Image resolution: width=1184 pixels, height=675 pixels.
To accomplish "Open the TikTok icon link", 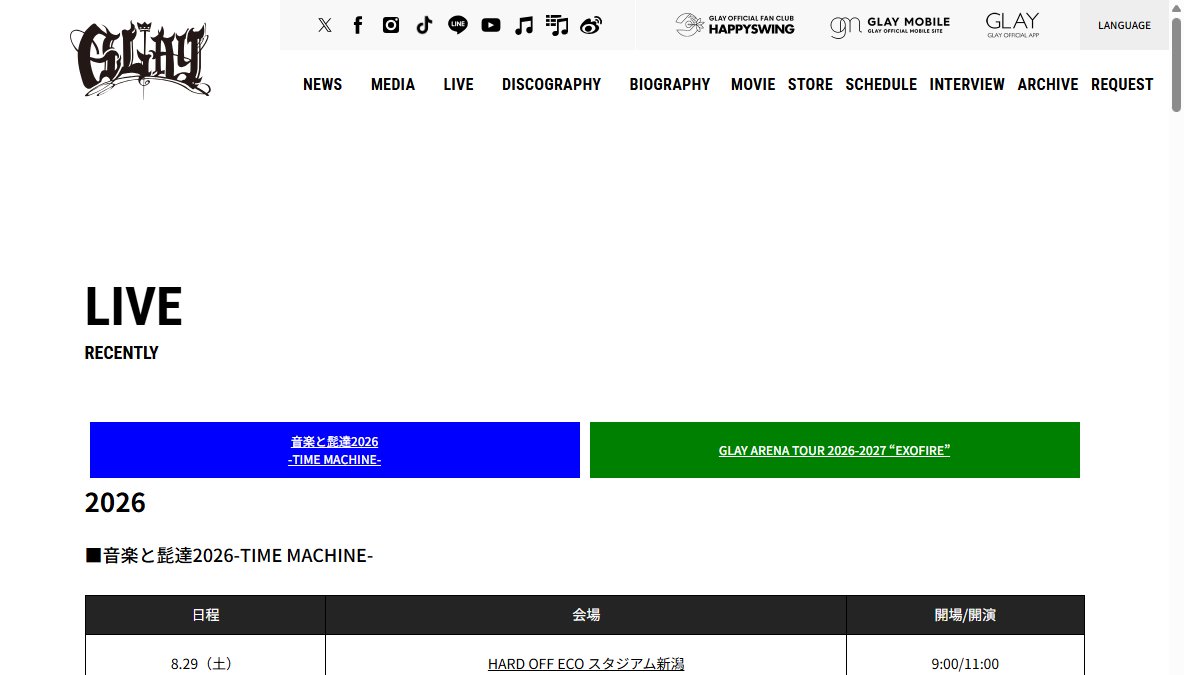I will 424,25.
